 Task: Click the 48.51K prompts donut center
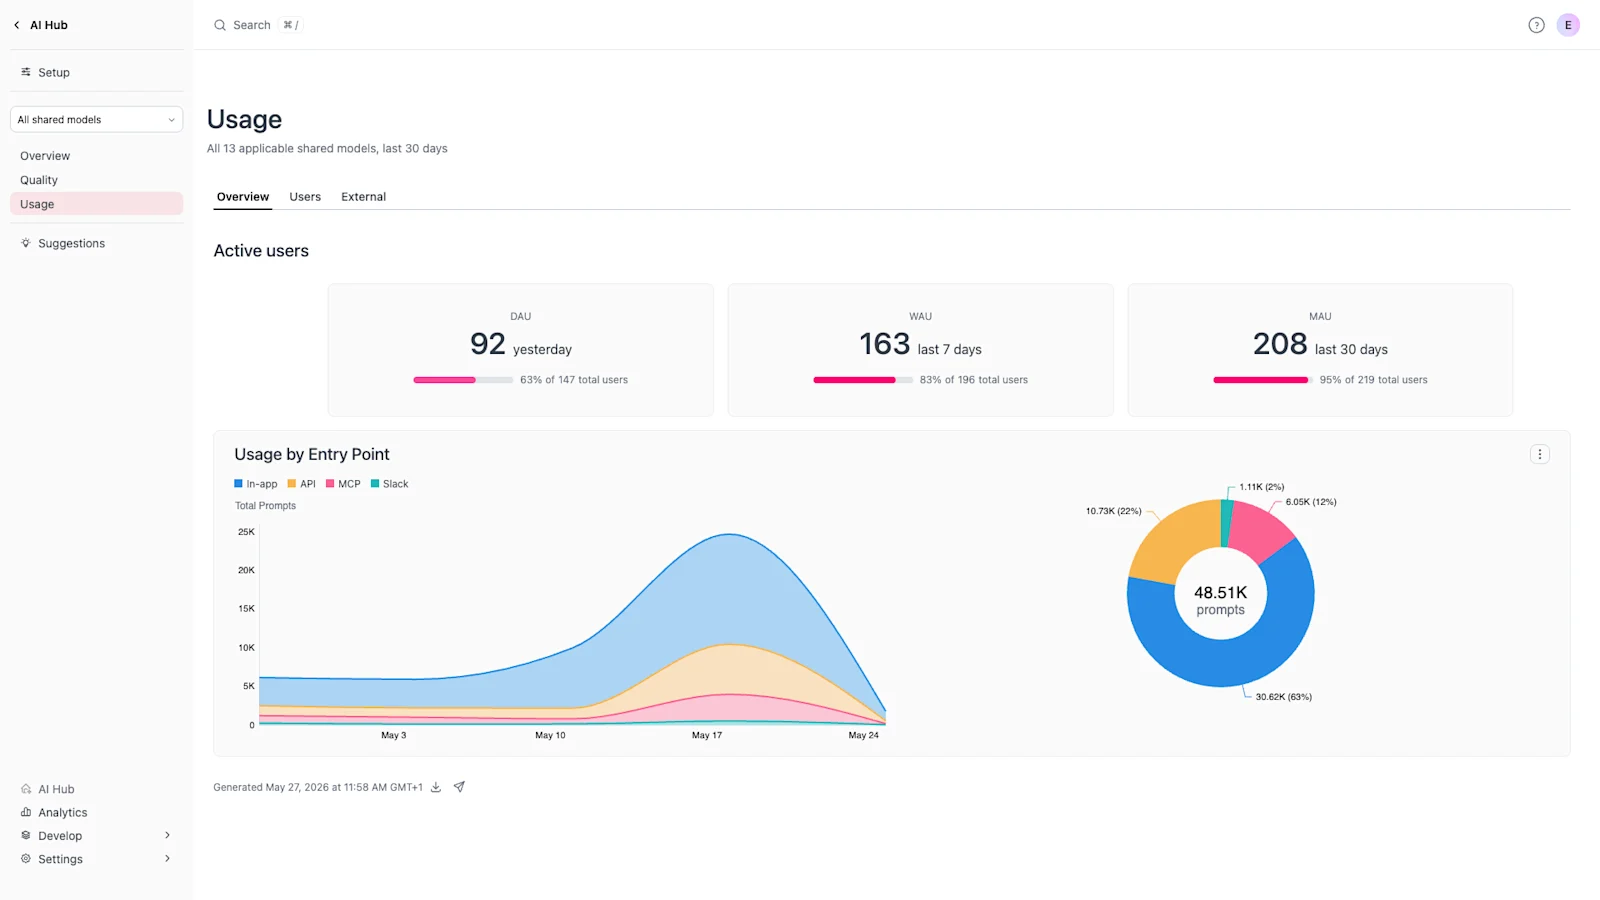click(1221, 600)
